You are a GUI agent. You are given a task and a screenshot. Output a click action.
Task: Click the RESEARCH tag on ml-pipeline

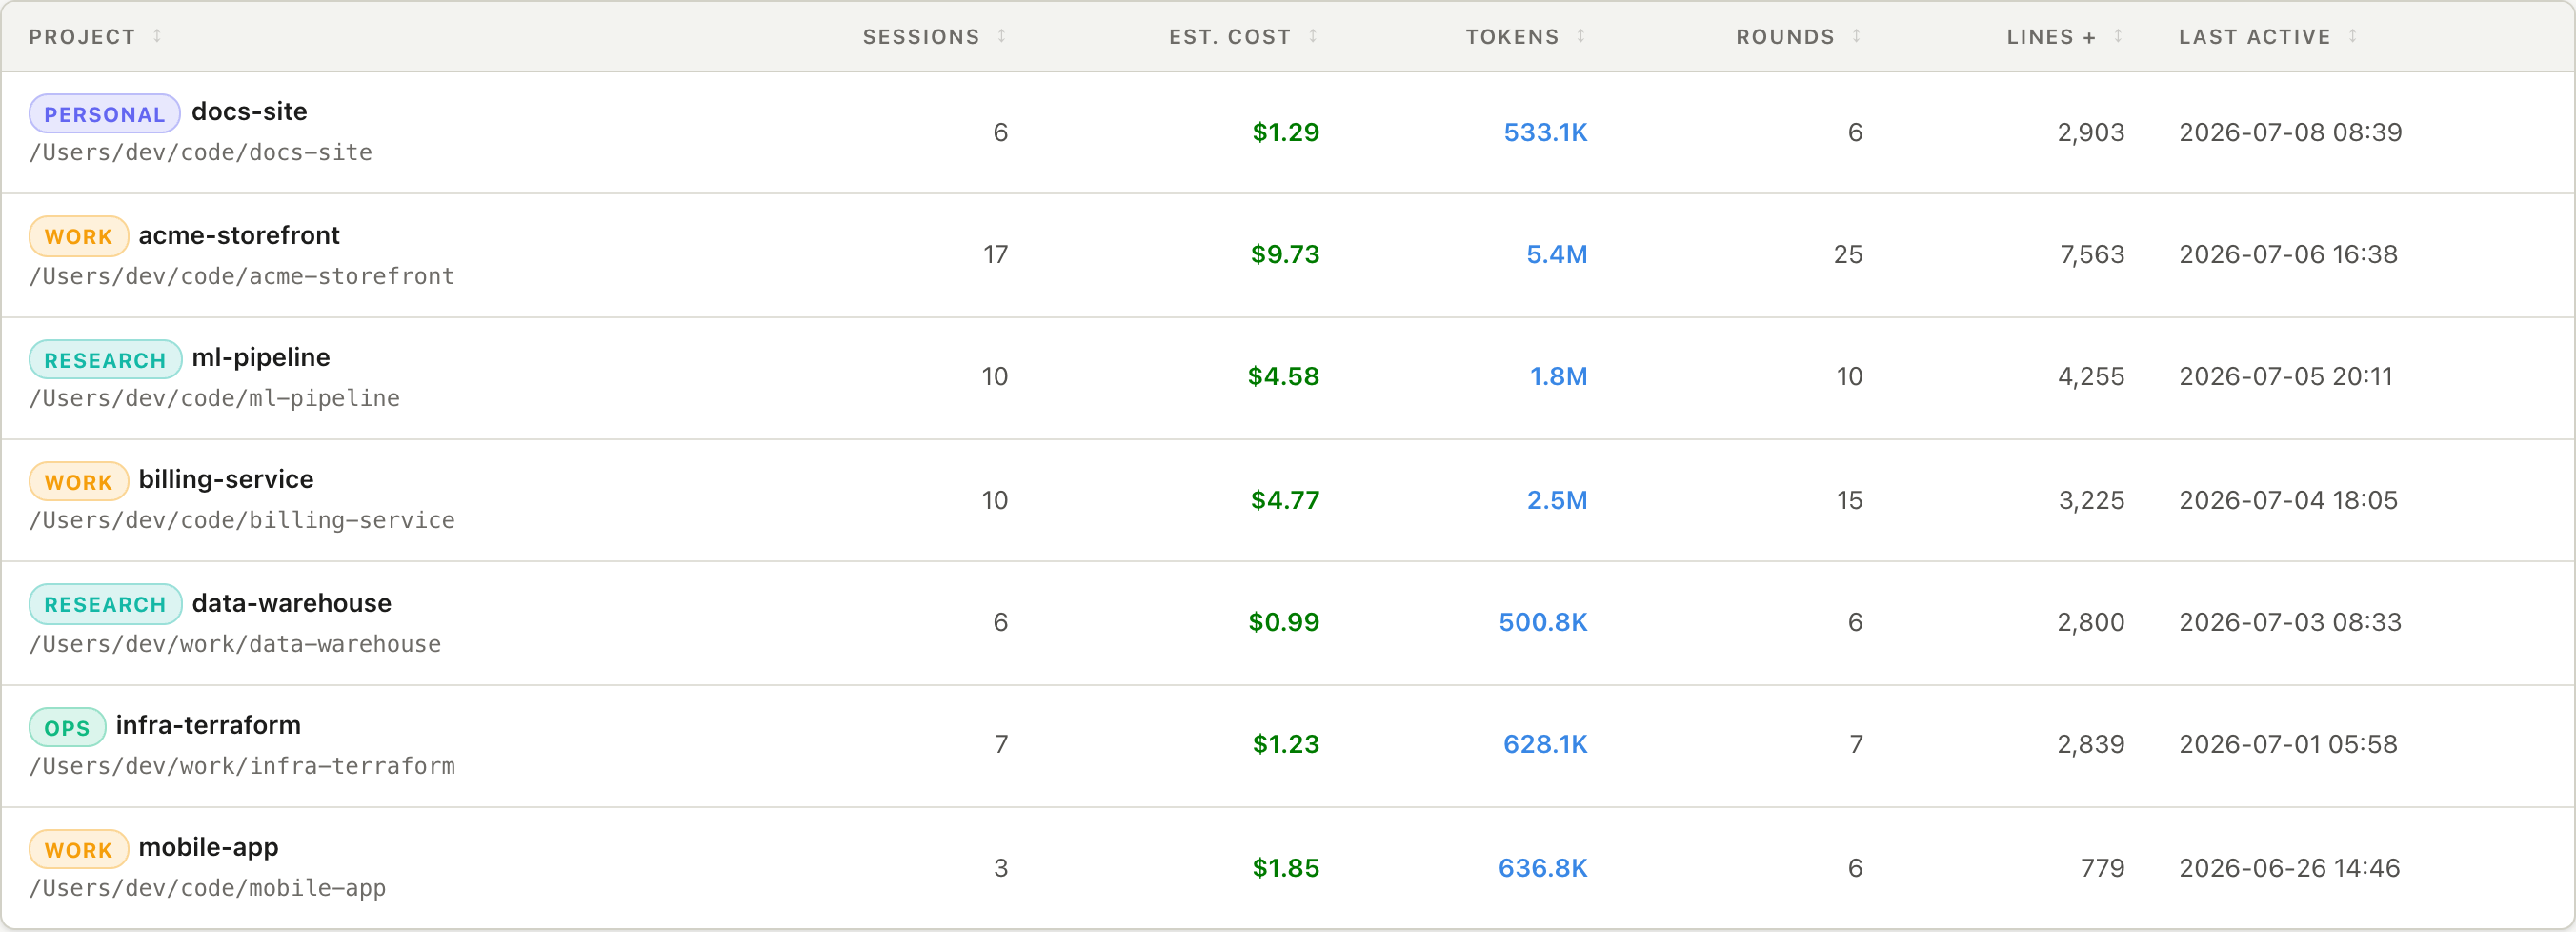pos(105,360)
